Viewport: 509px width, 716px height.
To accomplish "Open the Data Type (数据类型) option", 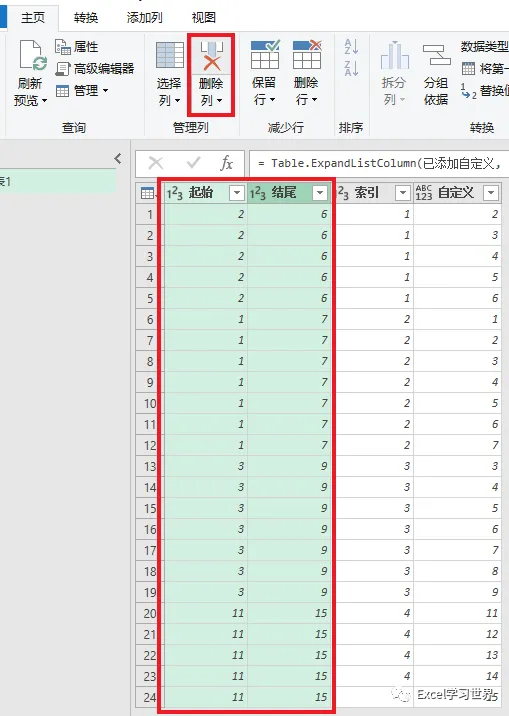I will (484, 47).
